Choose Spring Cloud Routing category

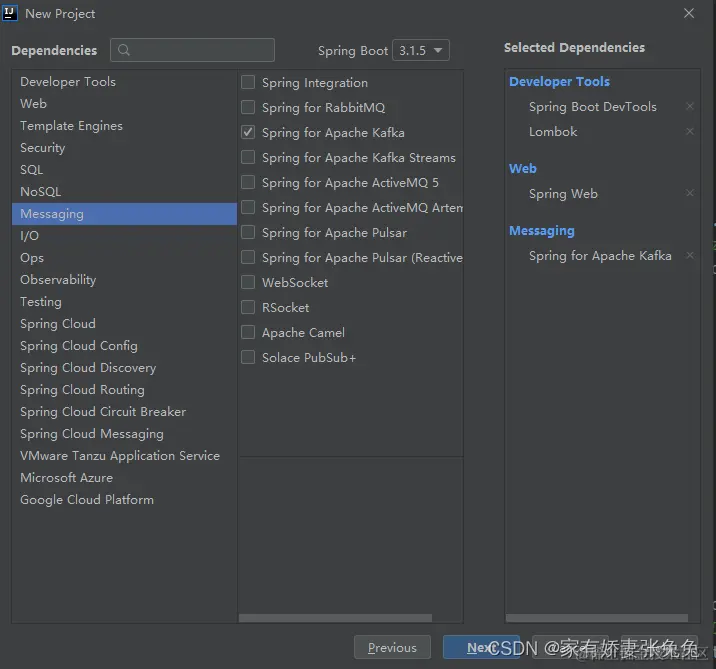click(x=124, y=390)
